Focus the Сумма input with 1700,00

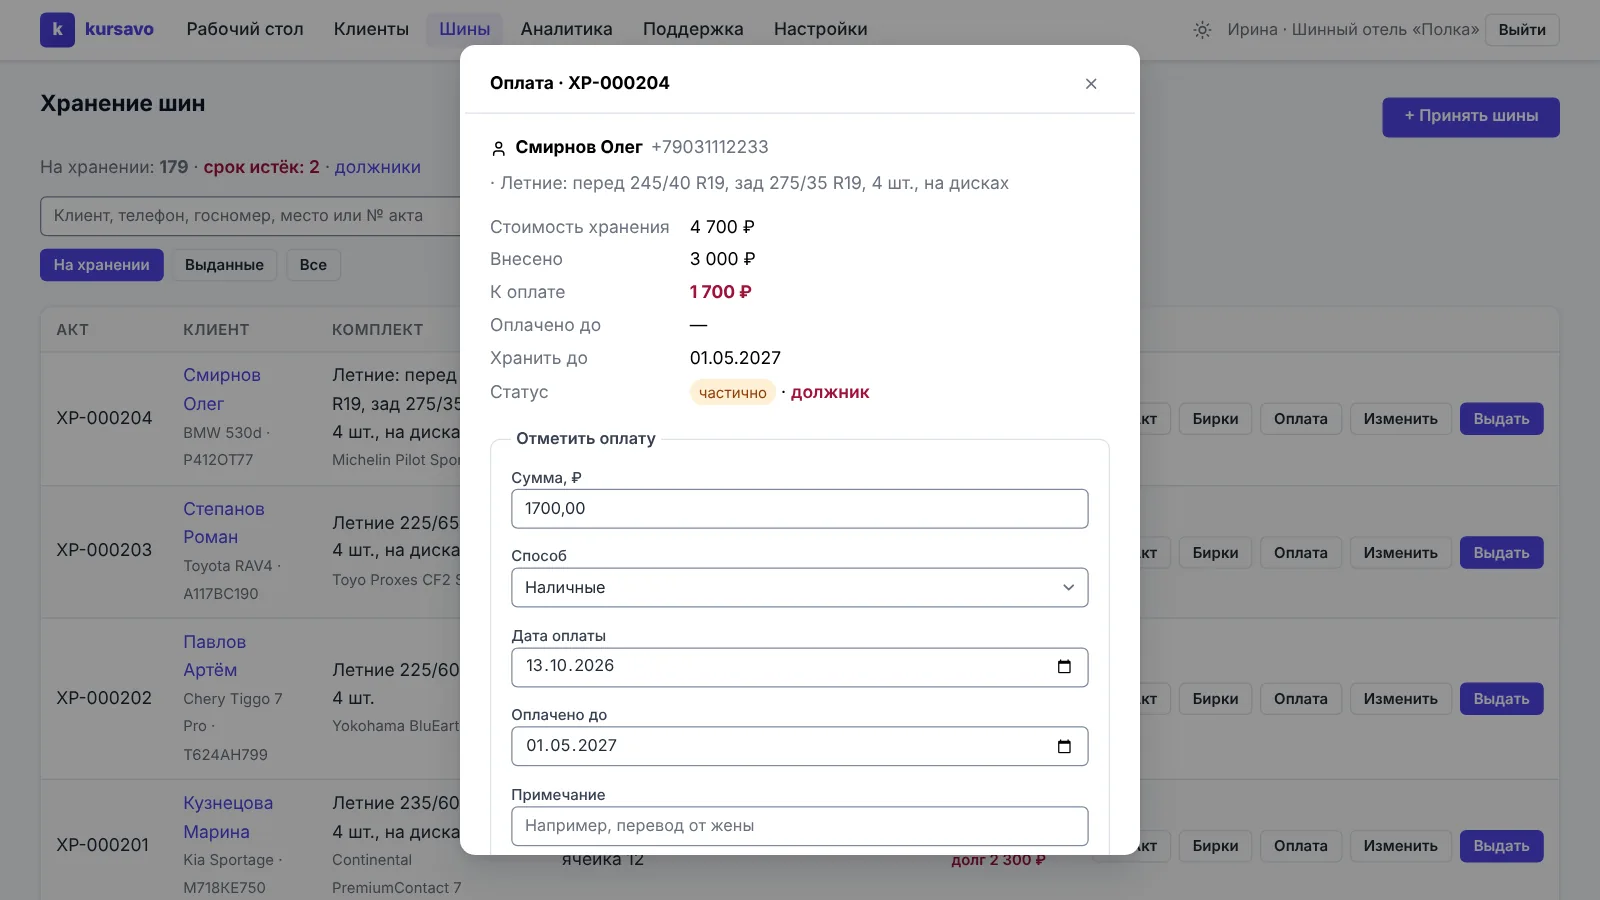tap(799, 509)
